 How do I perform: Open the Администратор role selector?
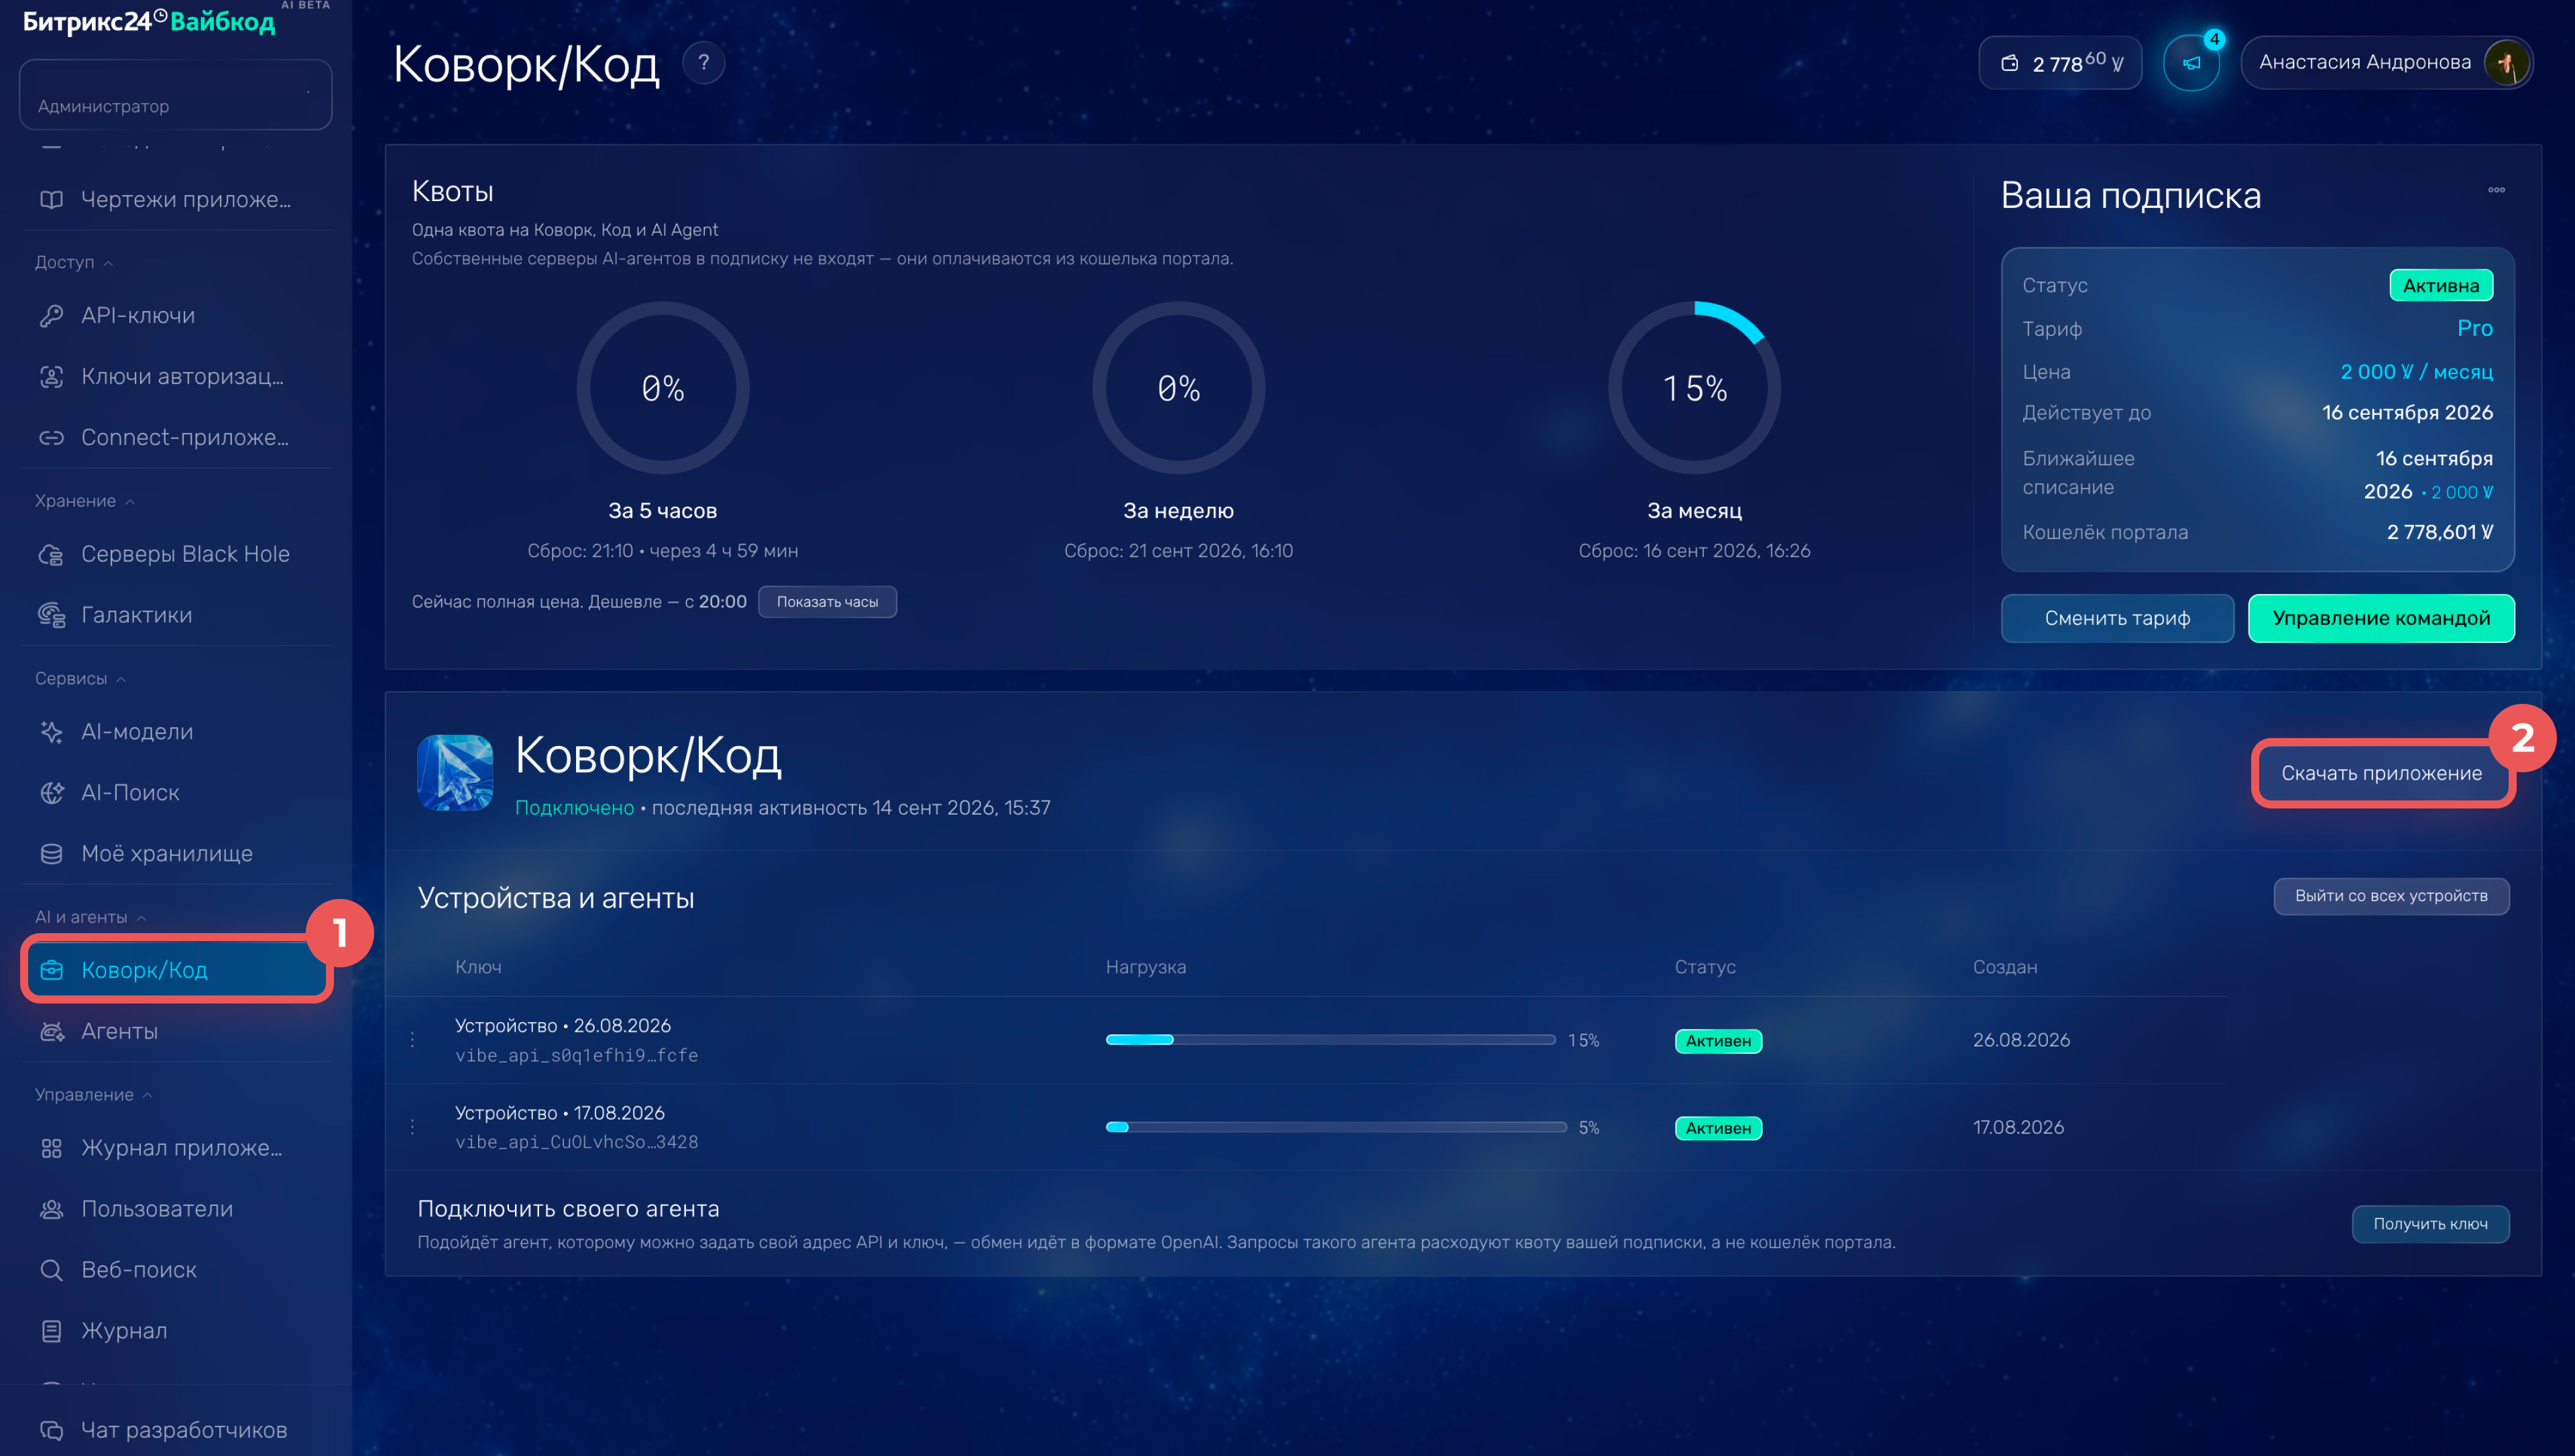pyautogui.click(x=176, y=95)
